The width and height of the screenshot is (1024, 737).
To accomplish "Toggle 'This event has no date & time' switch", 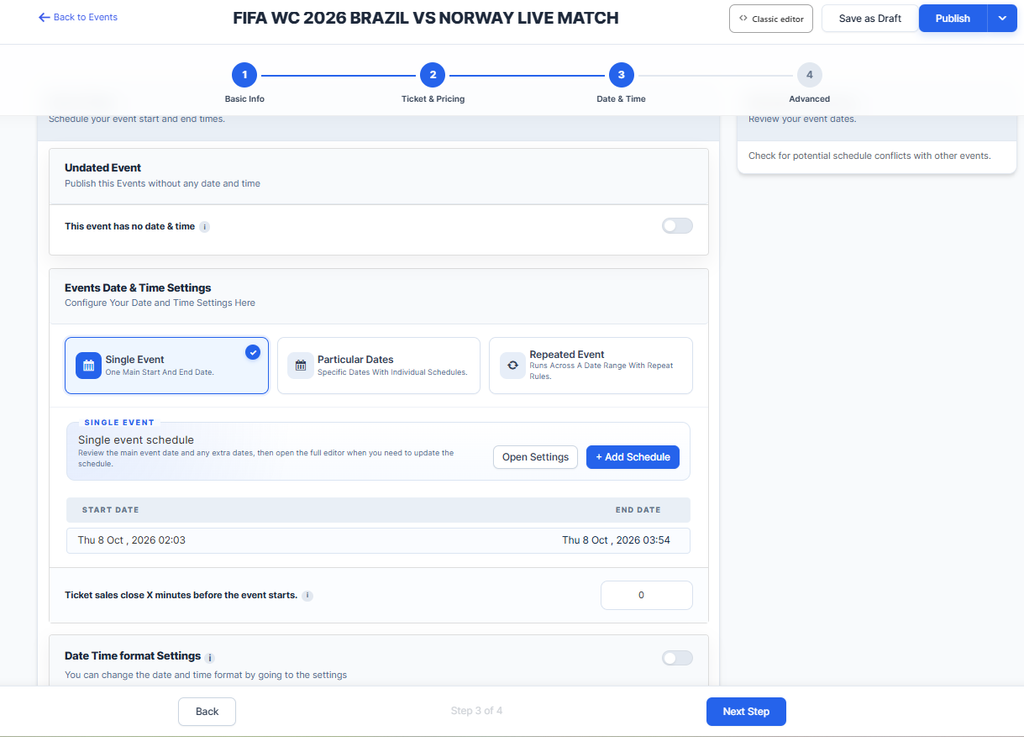I will point(677,226).
